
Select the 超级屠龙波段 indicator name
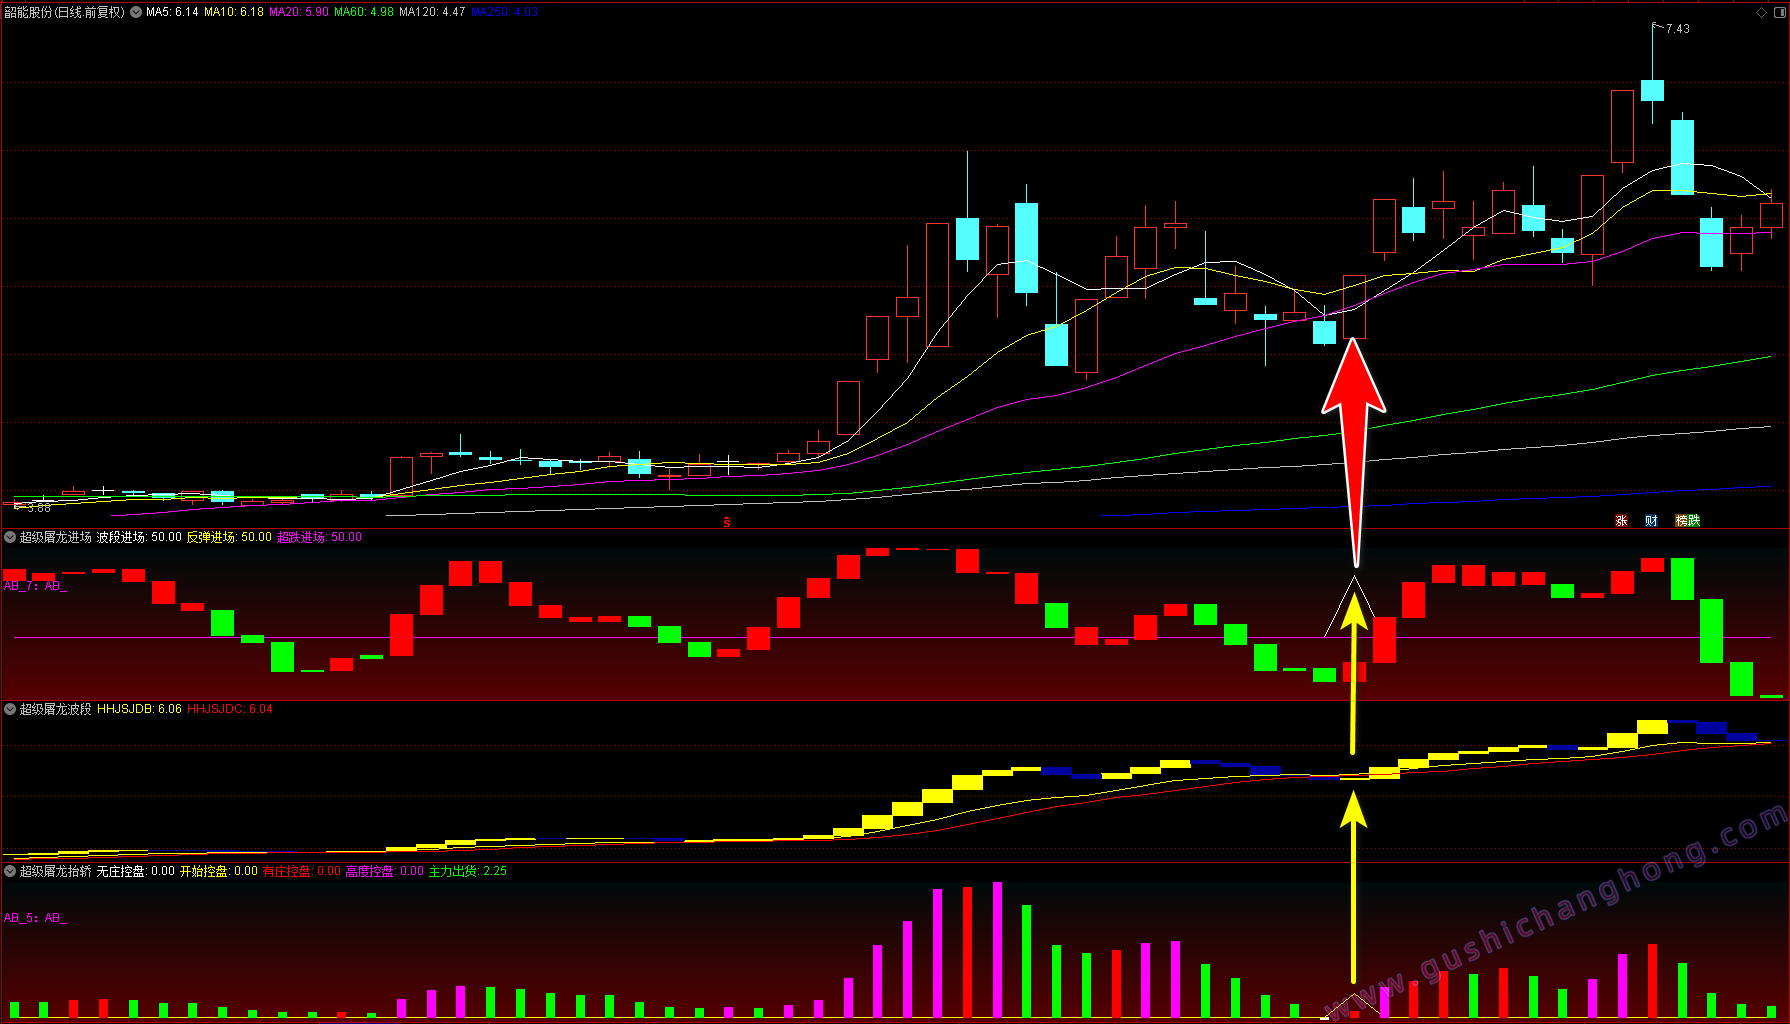56,709
